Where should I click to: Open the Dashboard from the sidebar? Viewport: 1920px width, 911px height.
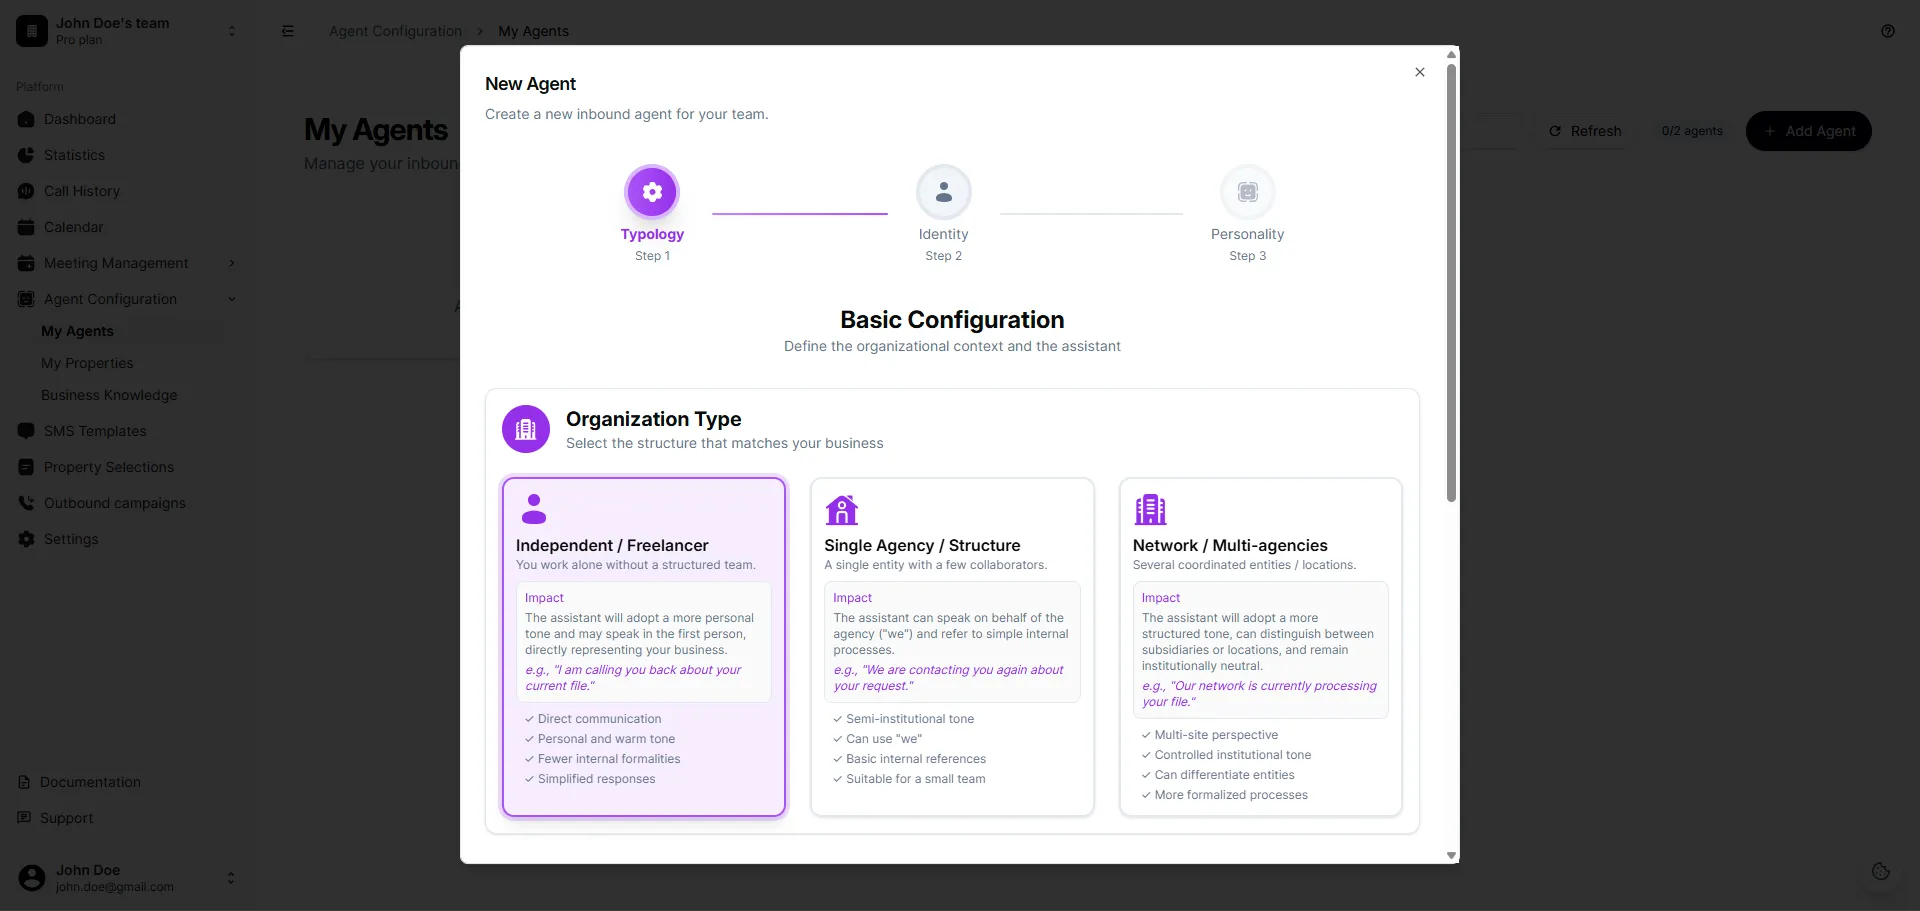[80, 119]
